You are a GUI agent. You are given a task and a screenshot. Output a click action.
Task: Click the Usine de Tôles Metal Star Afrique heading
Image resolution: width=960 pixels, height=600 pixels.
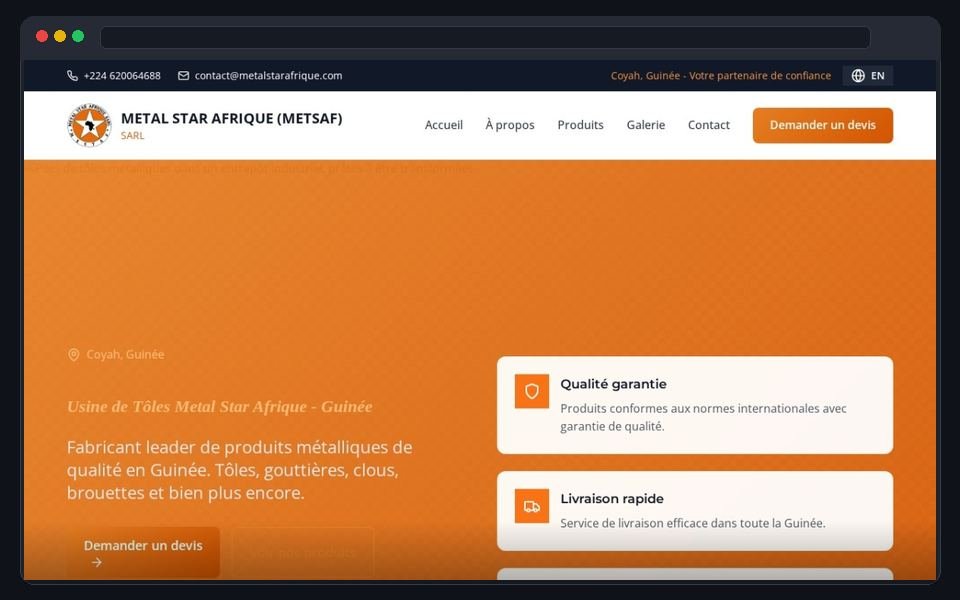(x=220, y=407)
